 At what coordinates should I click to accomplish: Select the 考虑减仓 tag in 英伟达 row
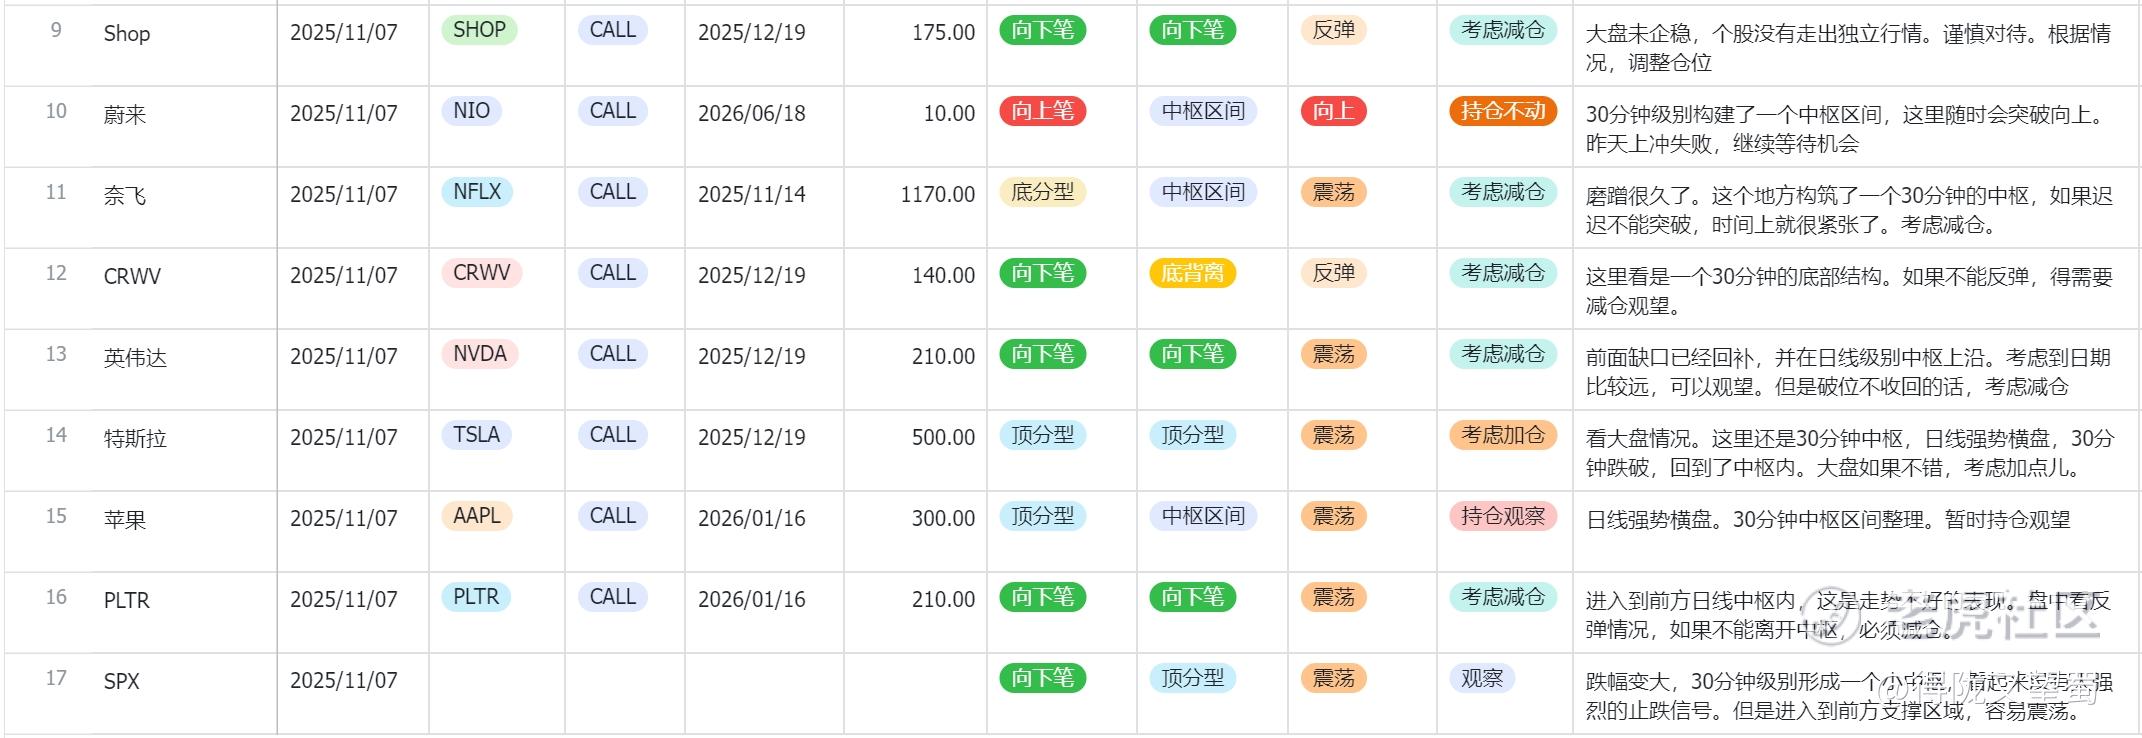[x=1503, y=354]
